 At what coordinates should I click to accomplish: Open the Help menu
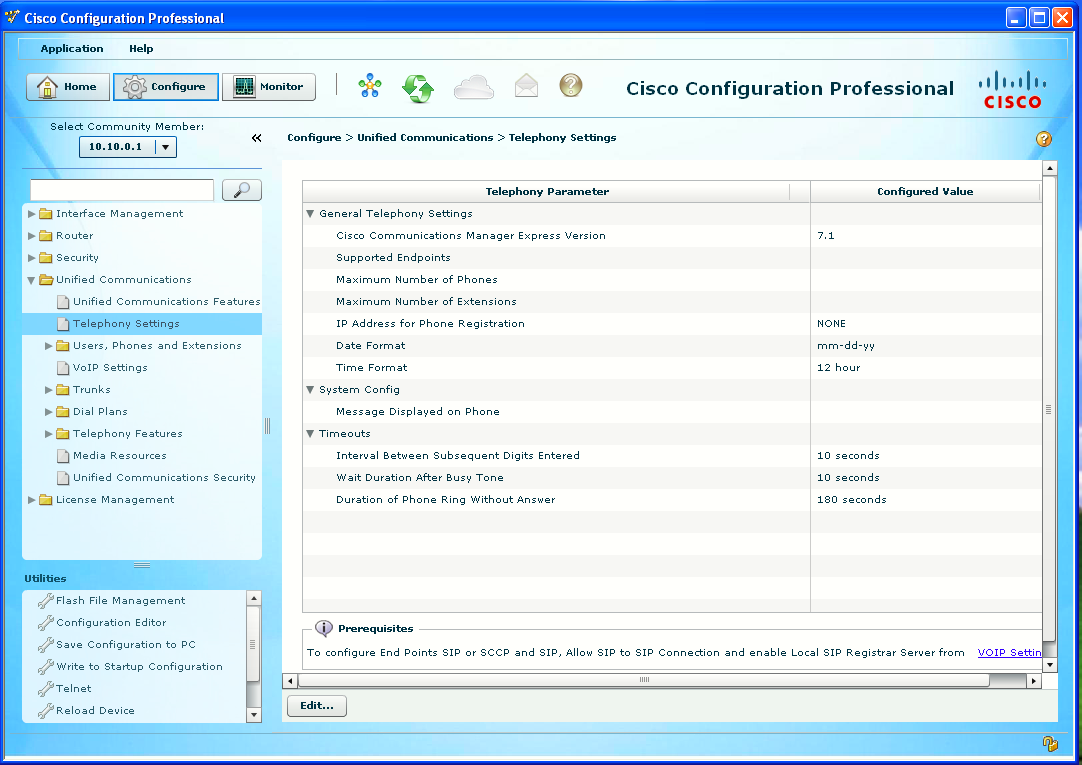[x=141, y=48]
